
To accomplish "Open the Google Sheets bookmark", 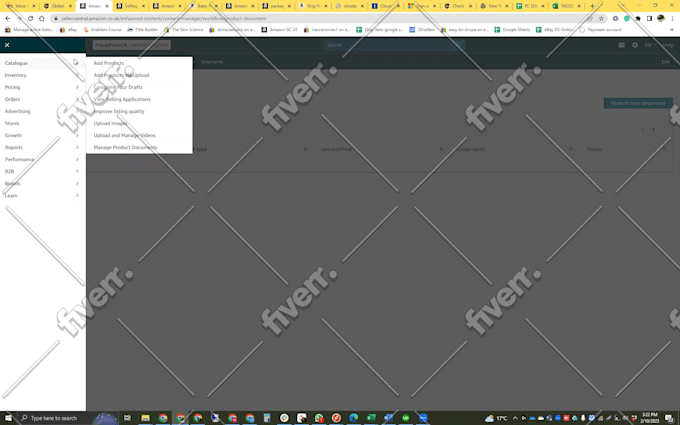I will [512, 30].
